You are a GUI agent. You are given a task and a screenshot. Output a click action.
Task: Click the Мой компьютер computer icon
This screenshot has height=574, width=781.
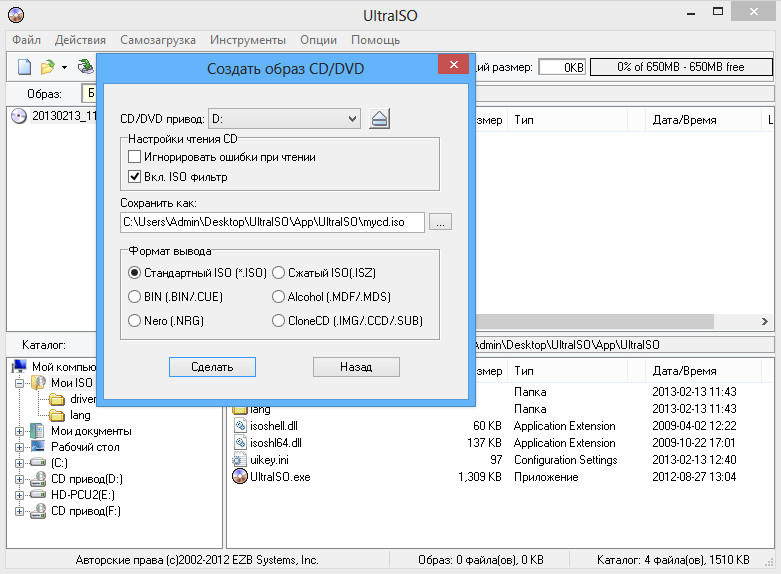[20, 367]
